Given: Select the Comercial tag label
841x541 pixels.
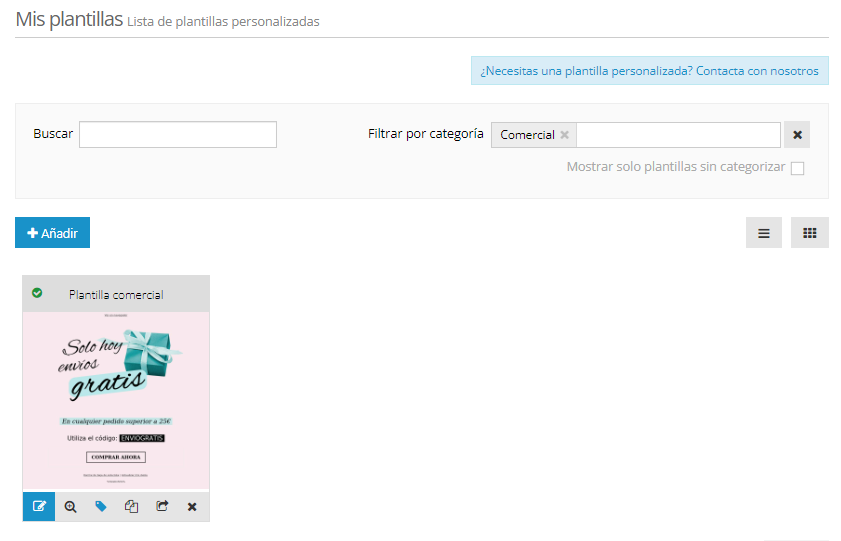Looking at the screenshot, I should (527, 135).
